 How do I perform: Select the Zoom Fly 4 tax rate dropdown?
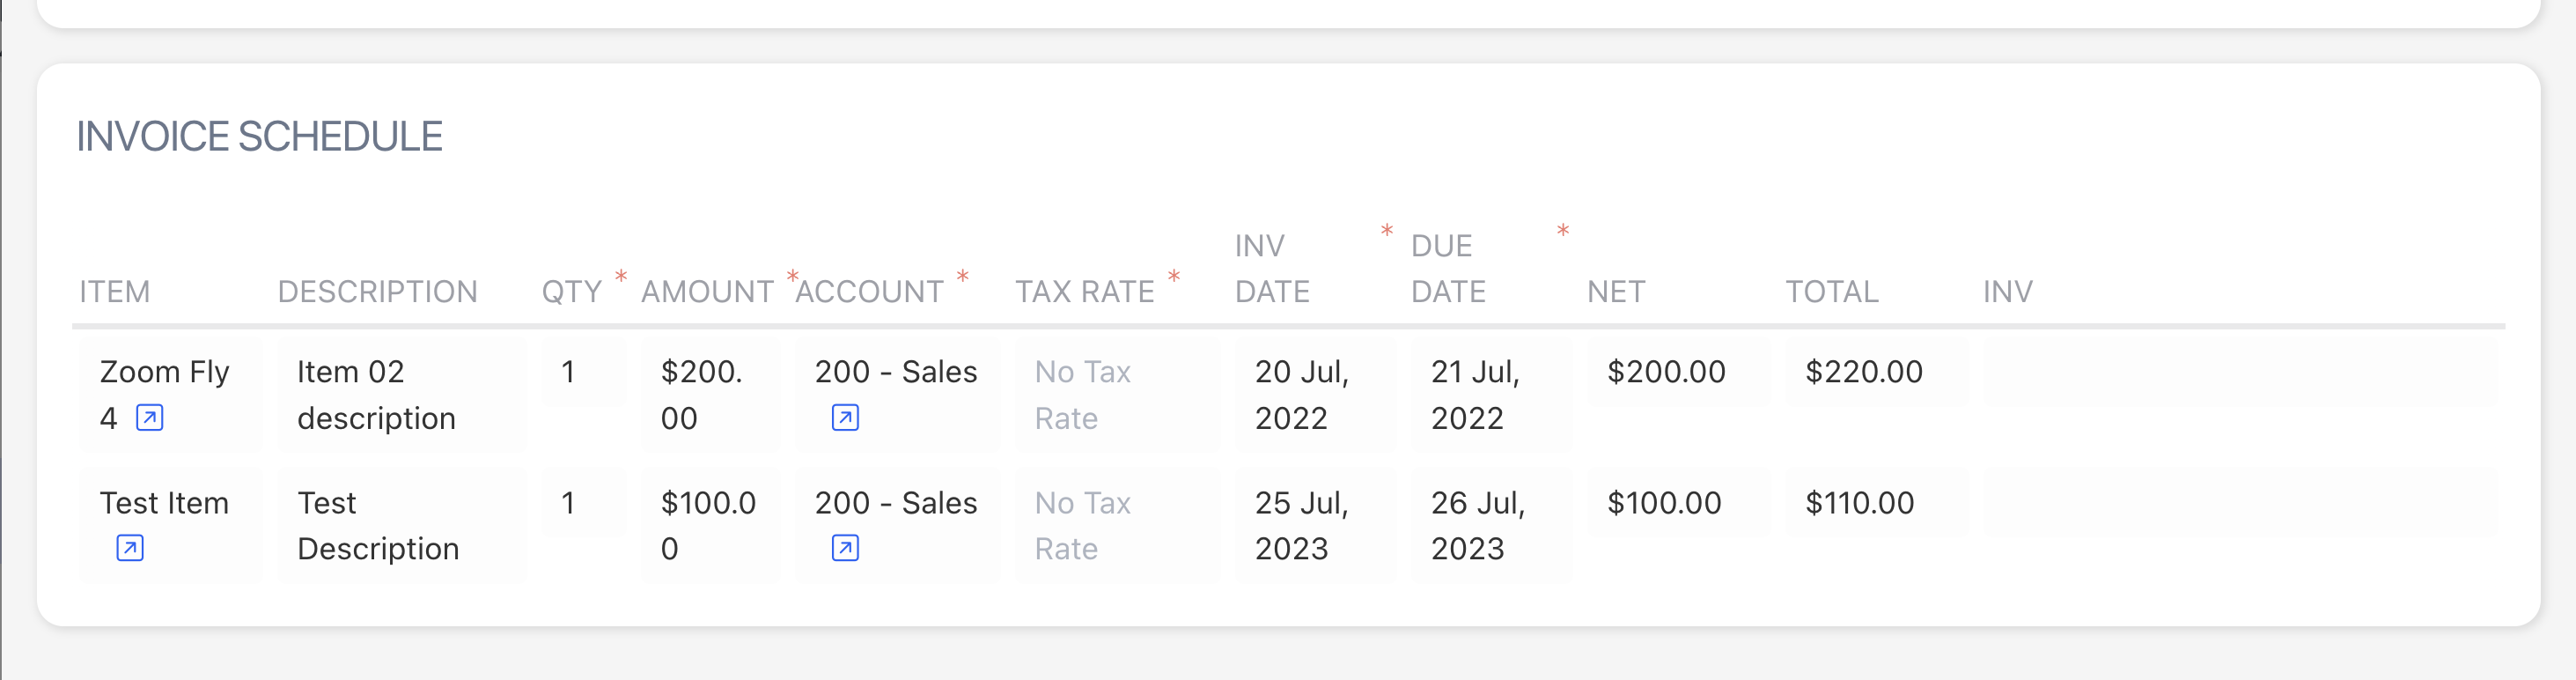1116,395
